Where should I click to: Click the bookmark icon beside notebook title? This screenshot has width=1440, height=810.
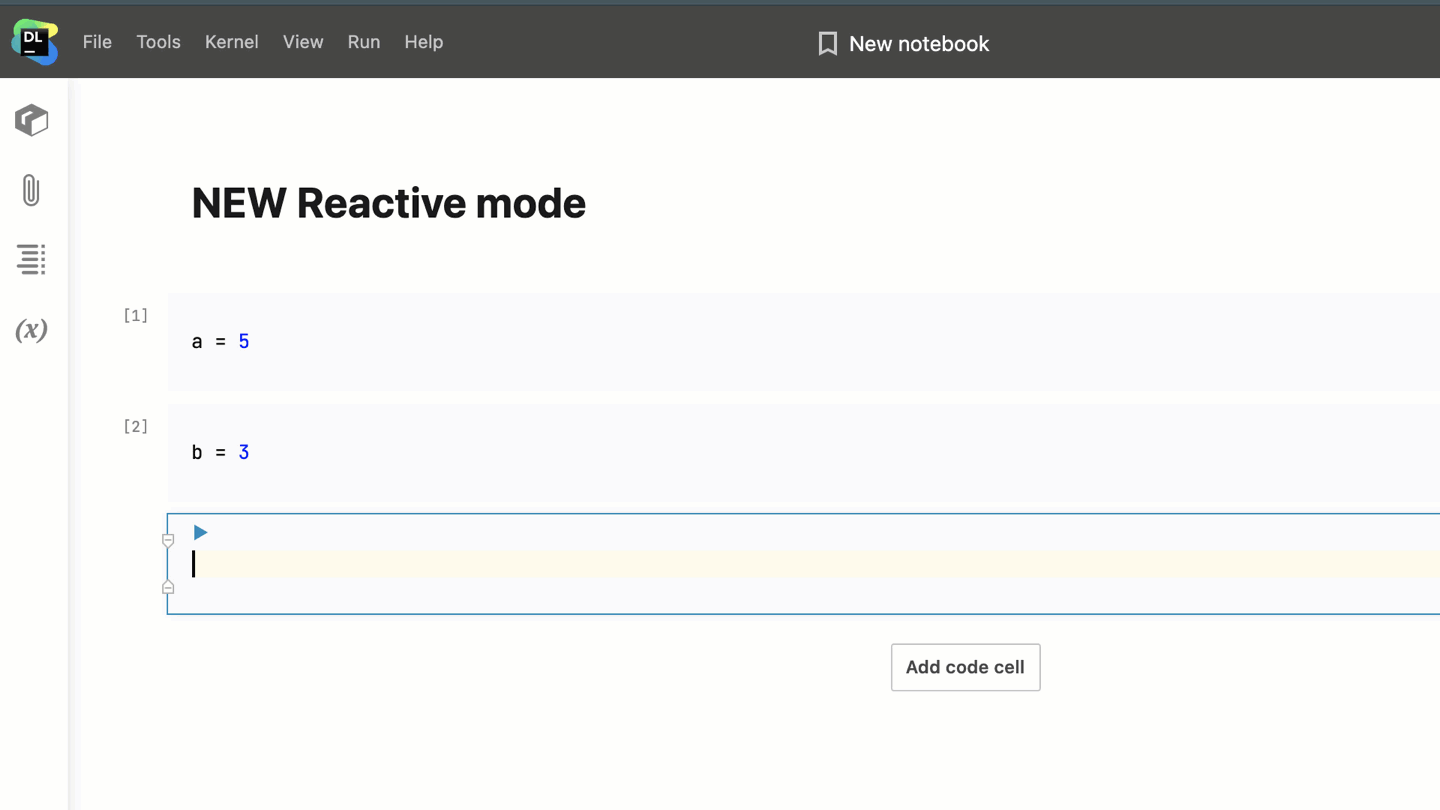(x=827, y=44)
